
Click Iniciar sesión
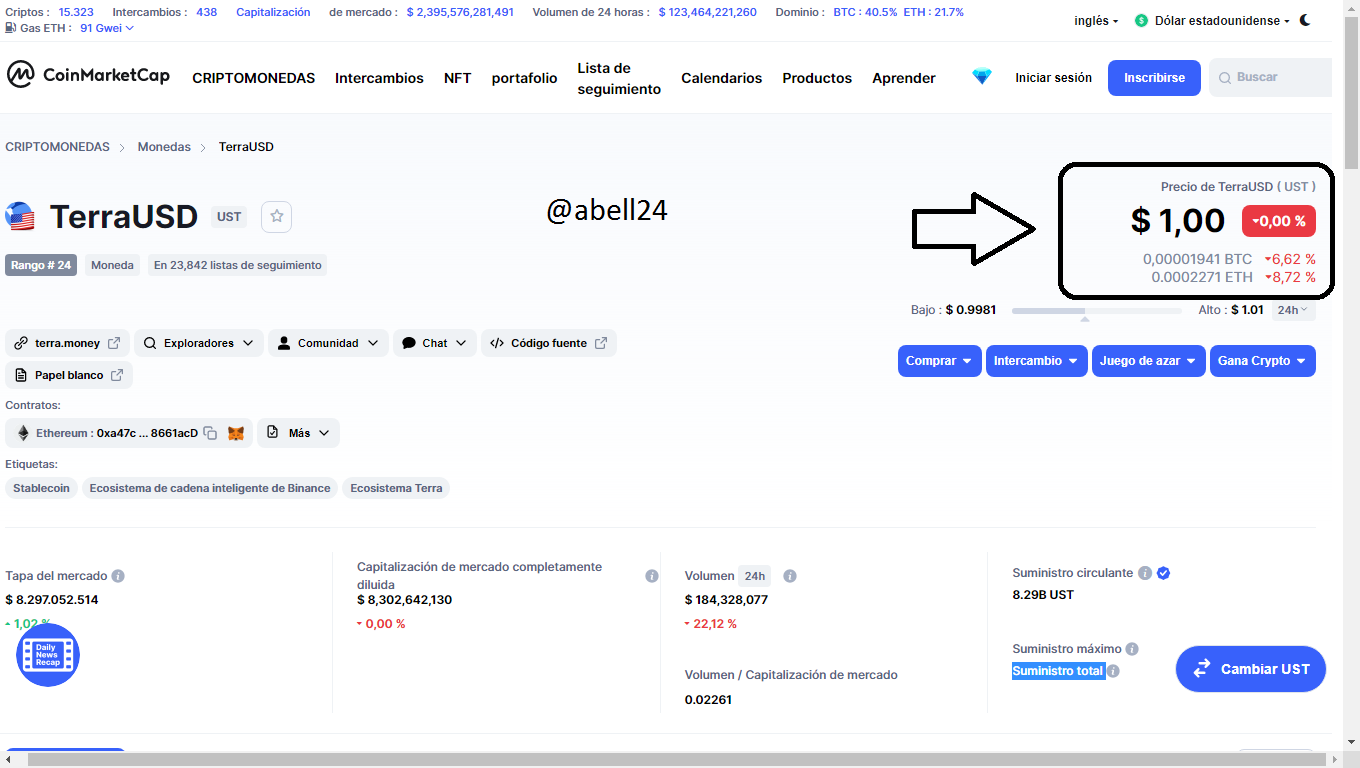pos(1054,77)
